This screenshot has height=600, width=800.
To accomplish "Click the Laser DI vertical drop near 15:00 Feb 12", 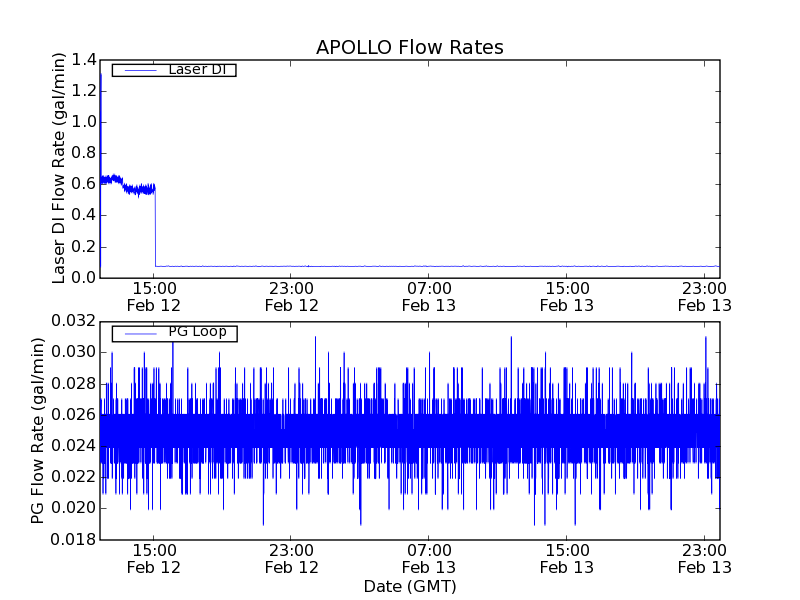I will tap(155, 225).
